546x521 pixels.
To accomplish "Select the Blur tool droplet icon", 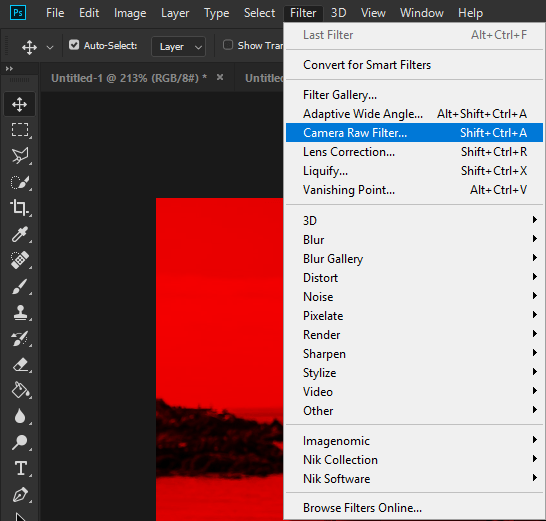I will (20, 417).
